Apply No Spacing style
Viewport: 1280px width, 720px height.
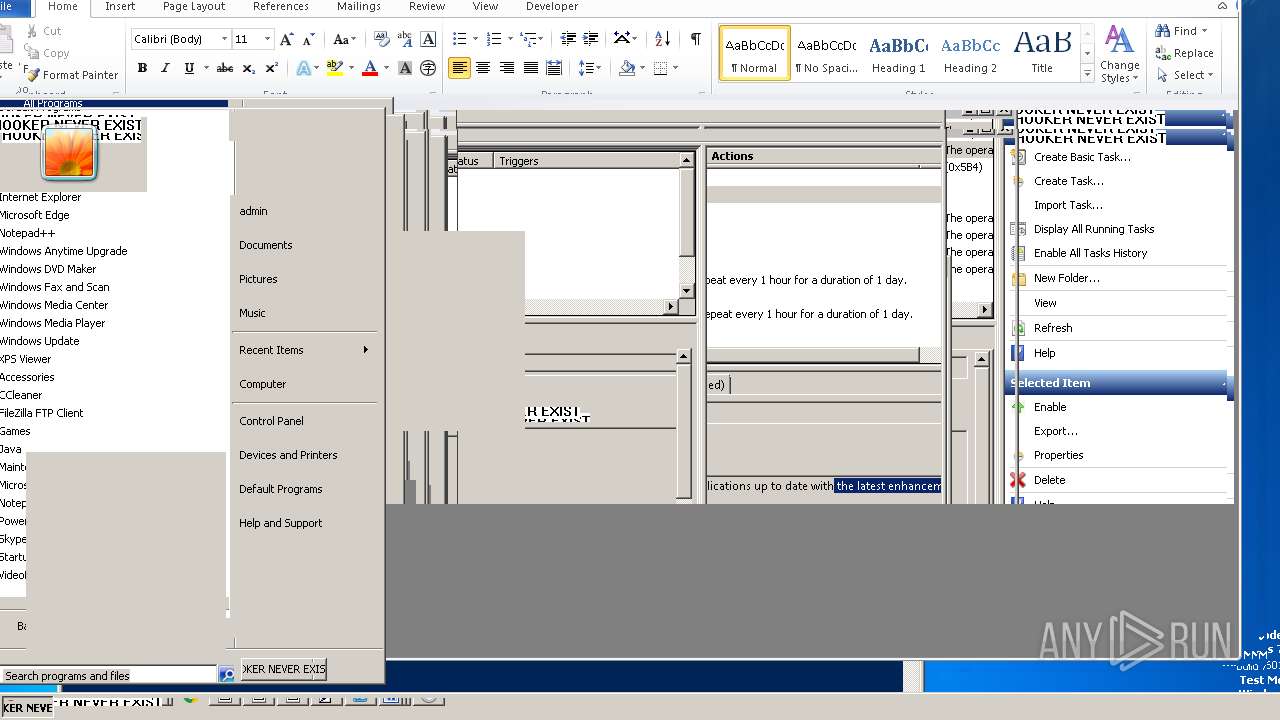(826, 53)
